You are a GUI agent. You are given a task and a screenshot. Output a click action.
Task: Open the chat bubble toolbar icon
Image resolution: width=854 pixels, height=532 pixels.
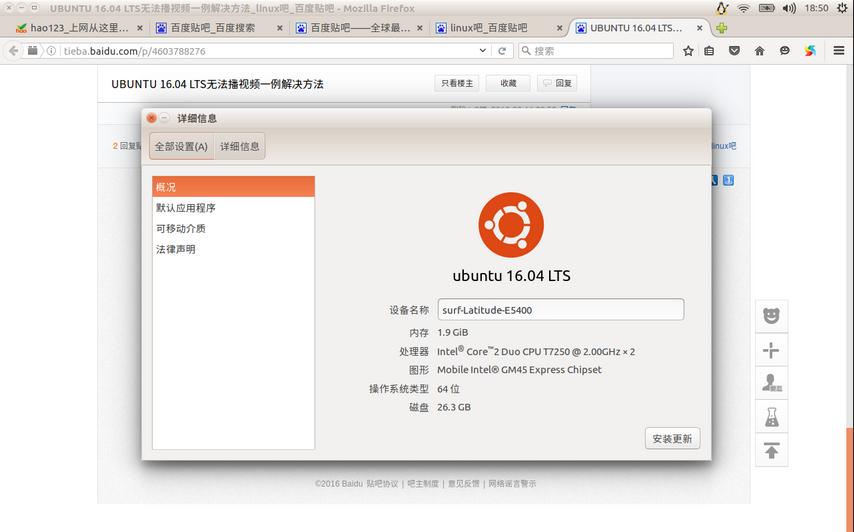tap(784, 51)
